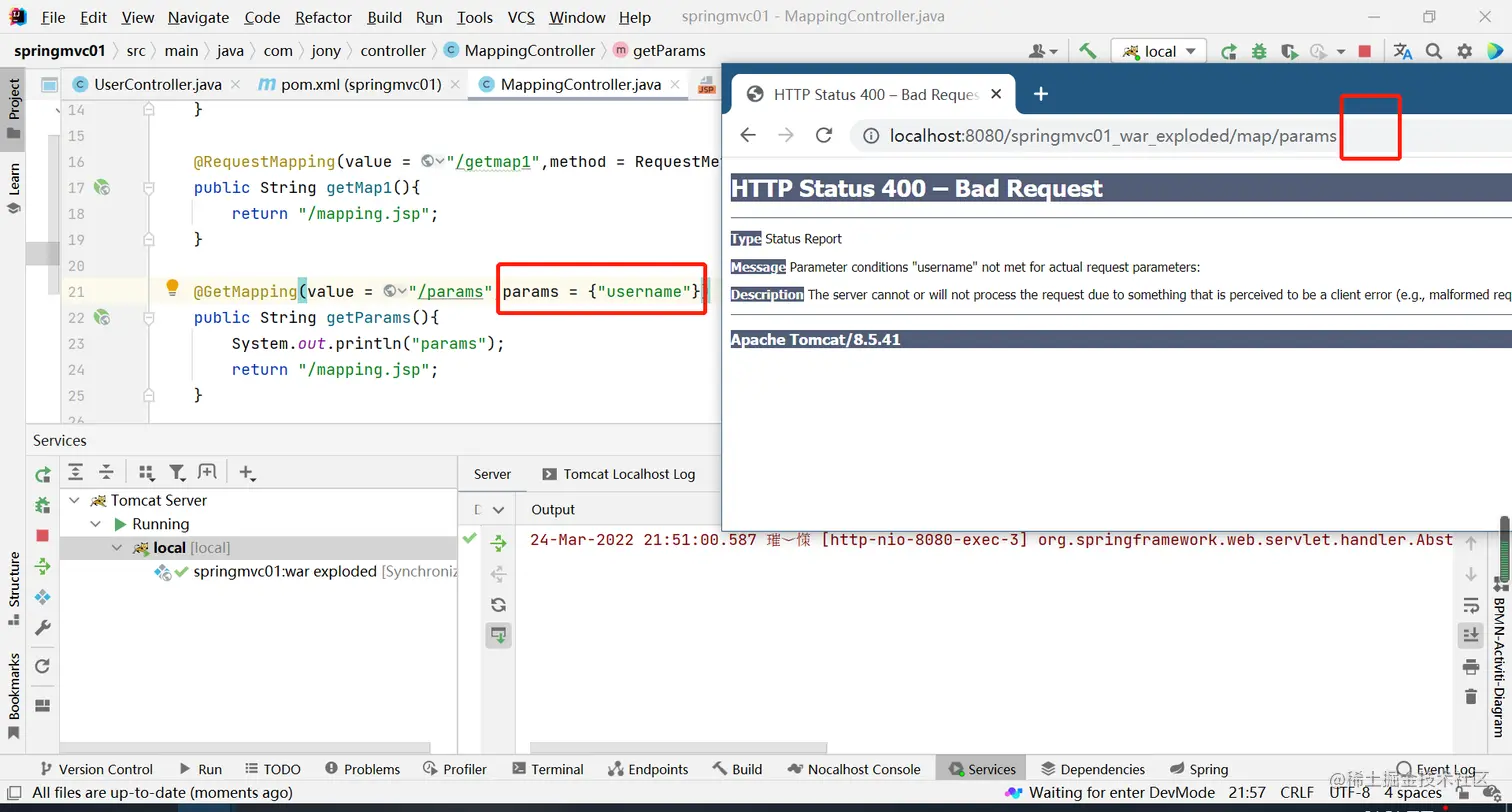Print the console output using the printer icon
Viewport: 1512px width, 812px height.
pos(1470,666)
